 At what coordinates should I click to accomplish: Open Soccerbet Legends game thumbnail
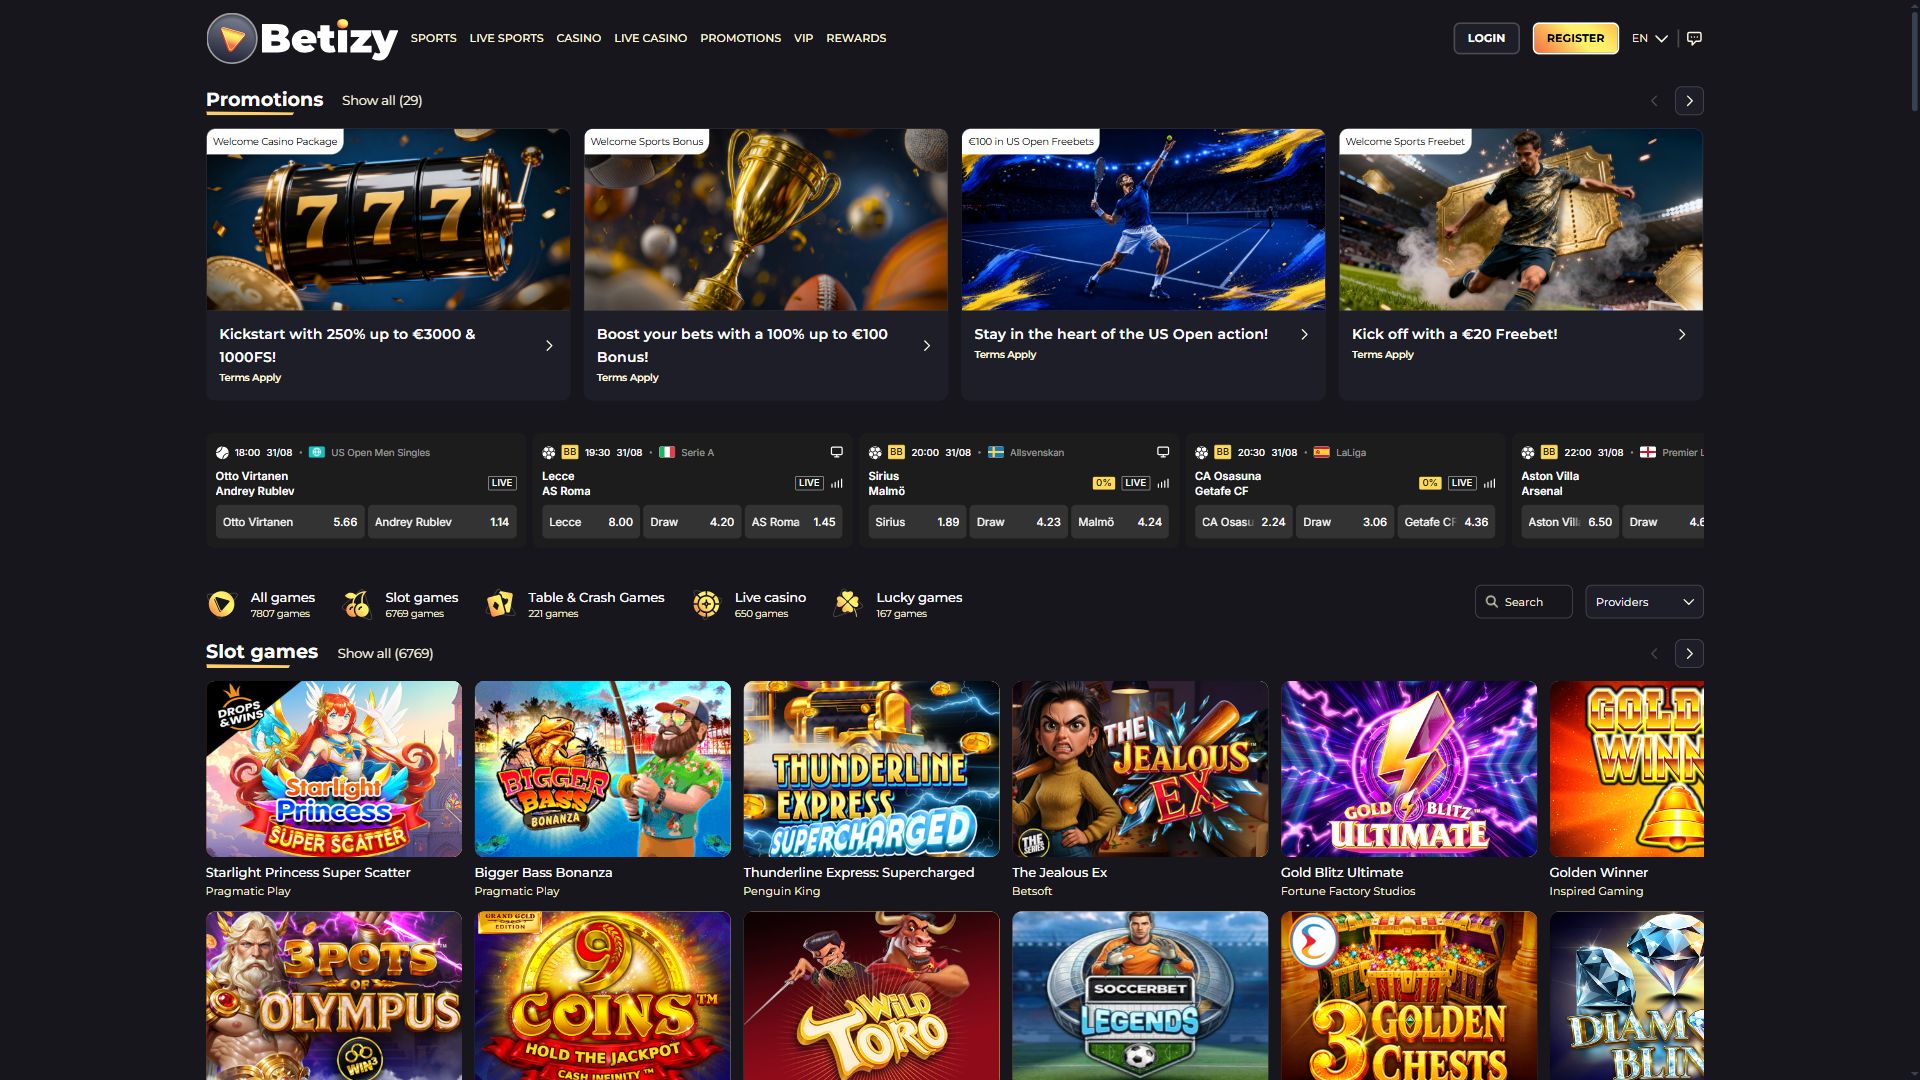click(1140, 995)
